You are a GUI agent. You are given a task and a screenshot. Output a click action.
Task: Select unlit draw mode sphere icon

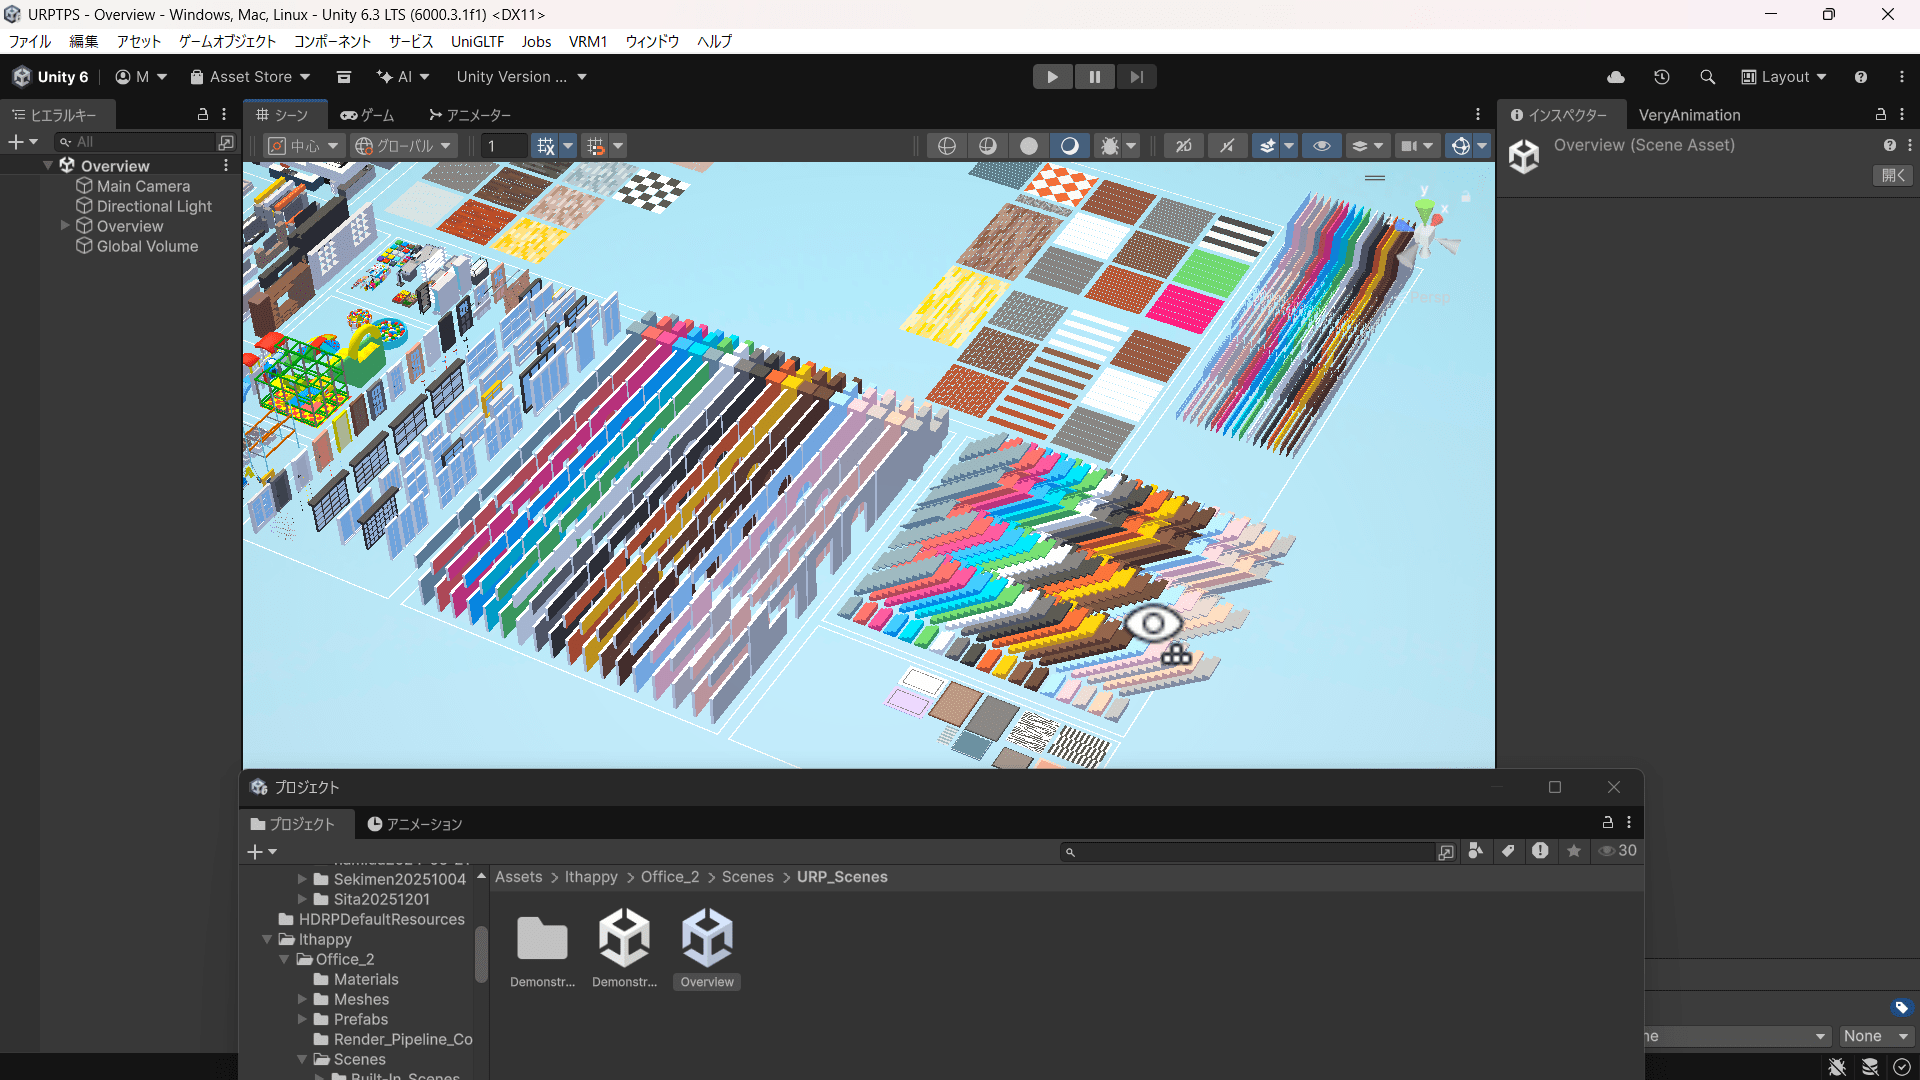pos(1028,146)
